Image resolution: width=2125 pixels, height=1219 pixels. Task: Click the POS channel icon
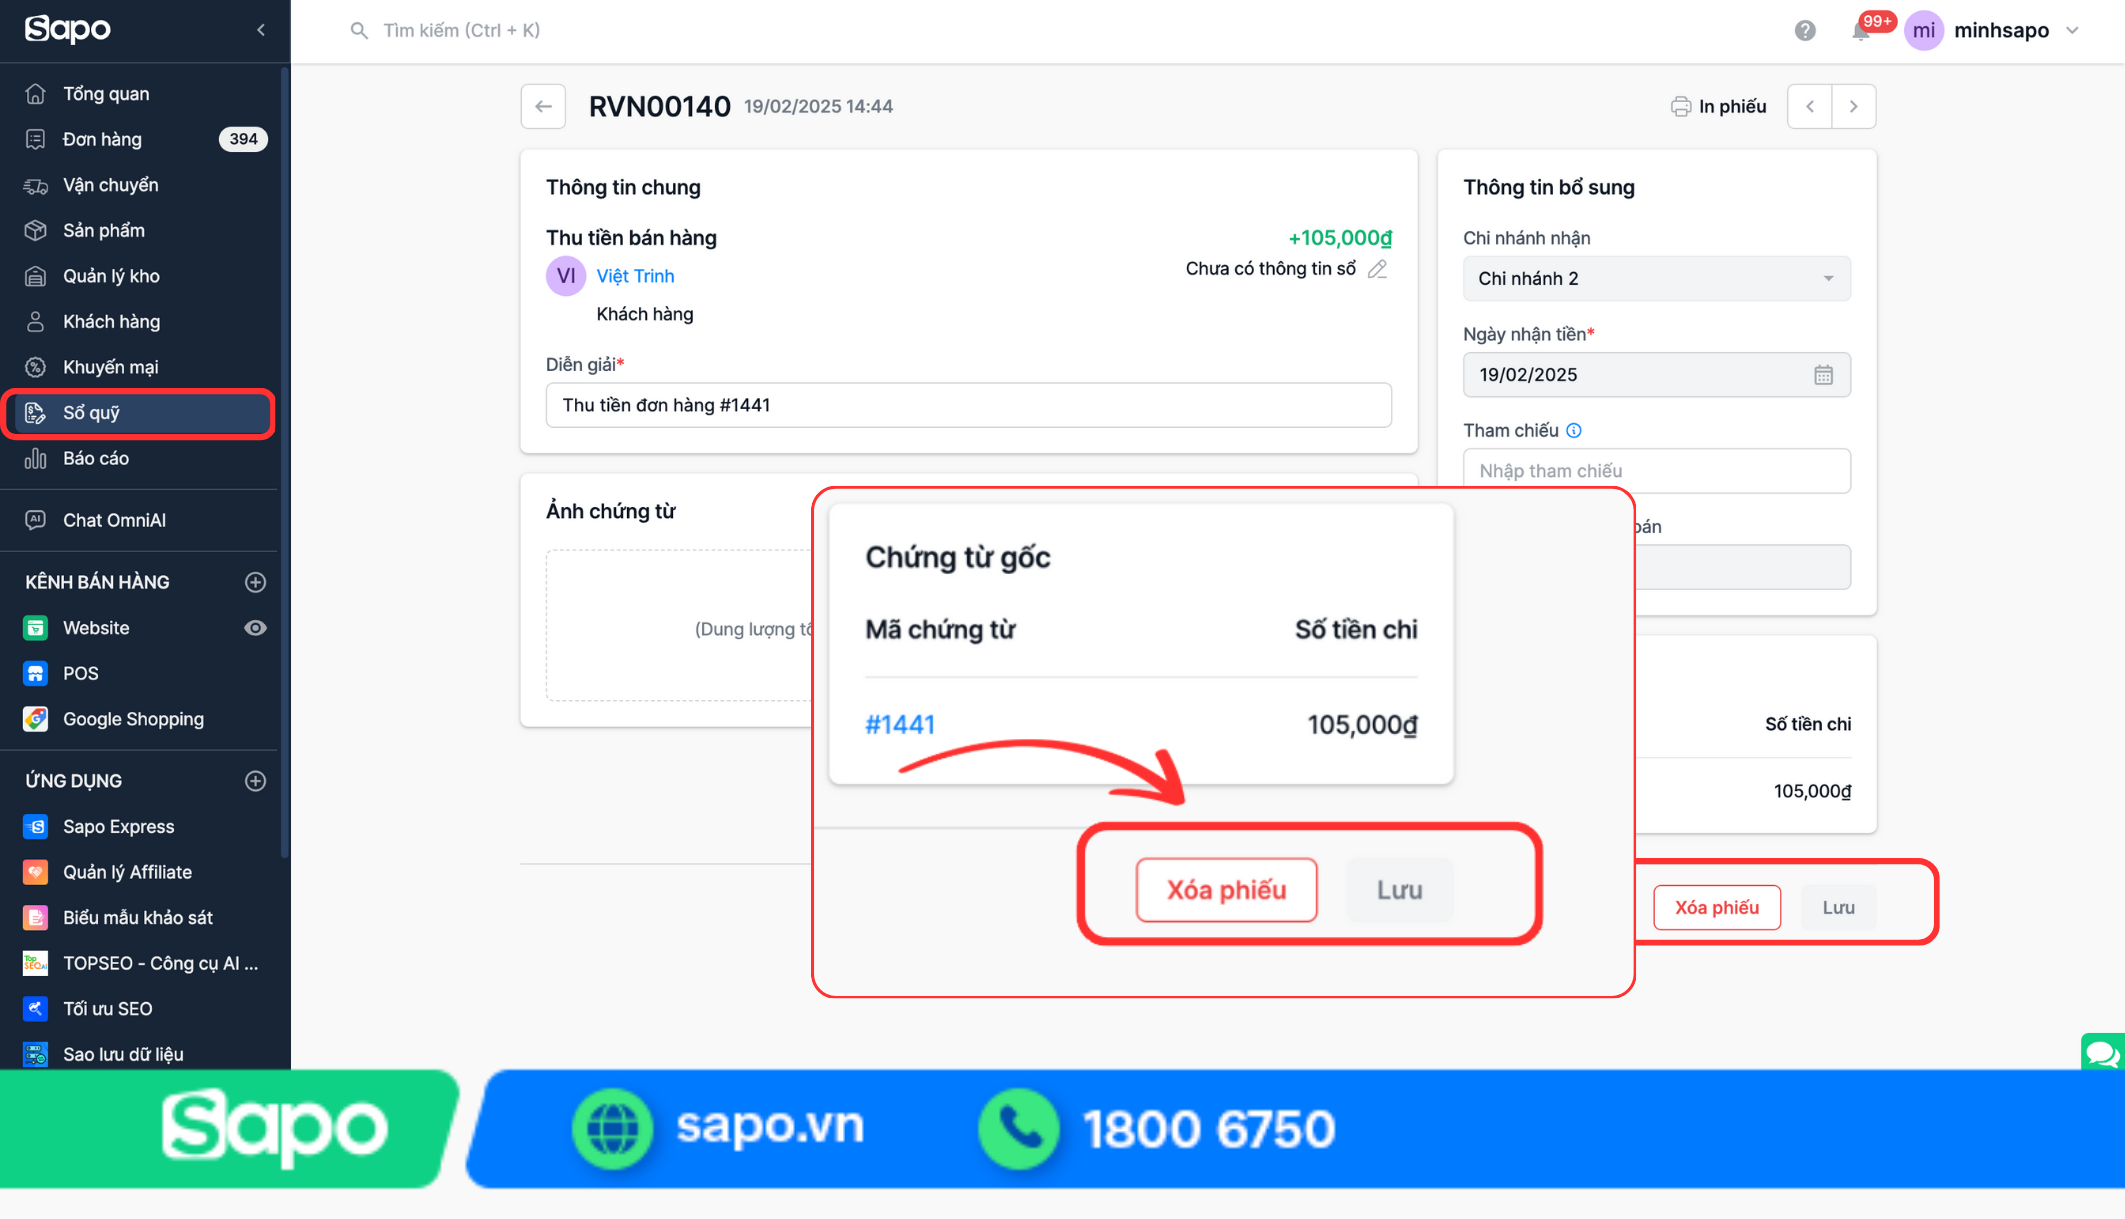(x=36, y=673)
